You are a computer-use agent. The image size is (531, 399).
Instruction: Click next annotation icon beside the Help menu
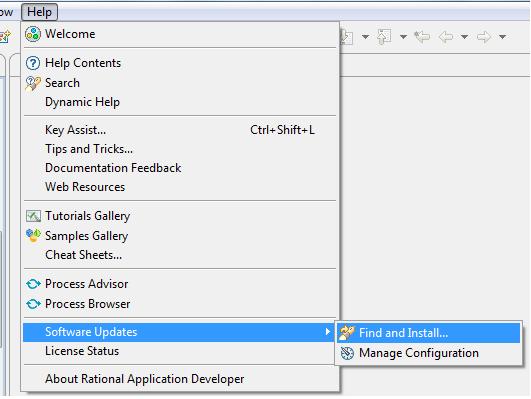(347, 37)
